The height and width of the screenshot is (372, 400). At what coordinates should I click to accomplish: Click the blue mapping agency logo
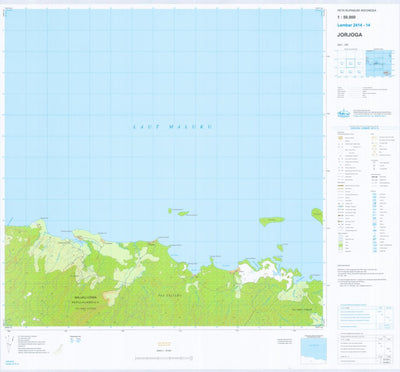tap(343, 113)
